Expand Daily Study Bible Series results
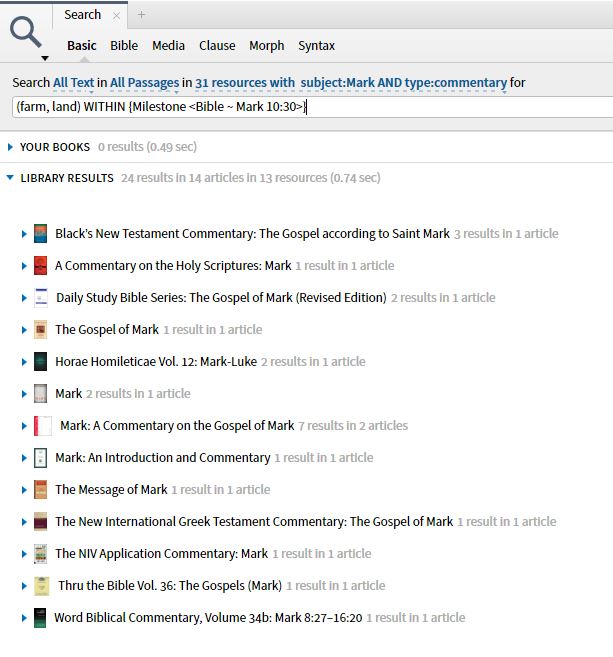This screenshot has height=657, width=613. (24, 298)
